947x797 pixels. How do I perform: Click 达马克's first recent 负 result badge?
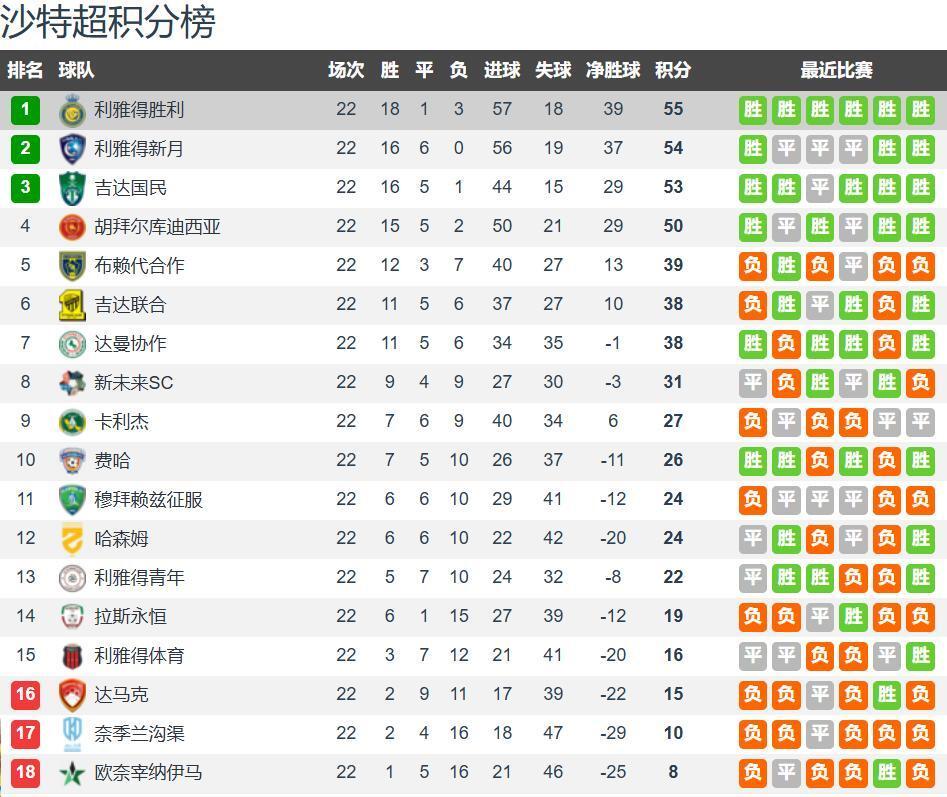753,694
